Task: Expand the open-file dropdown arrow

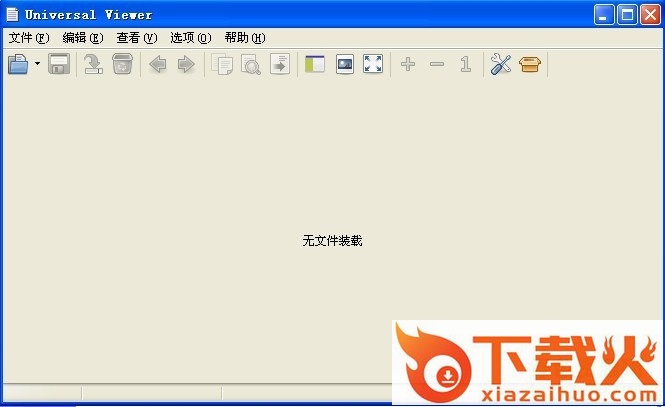Action: pyautogui.click(x=37, y=64)
